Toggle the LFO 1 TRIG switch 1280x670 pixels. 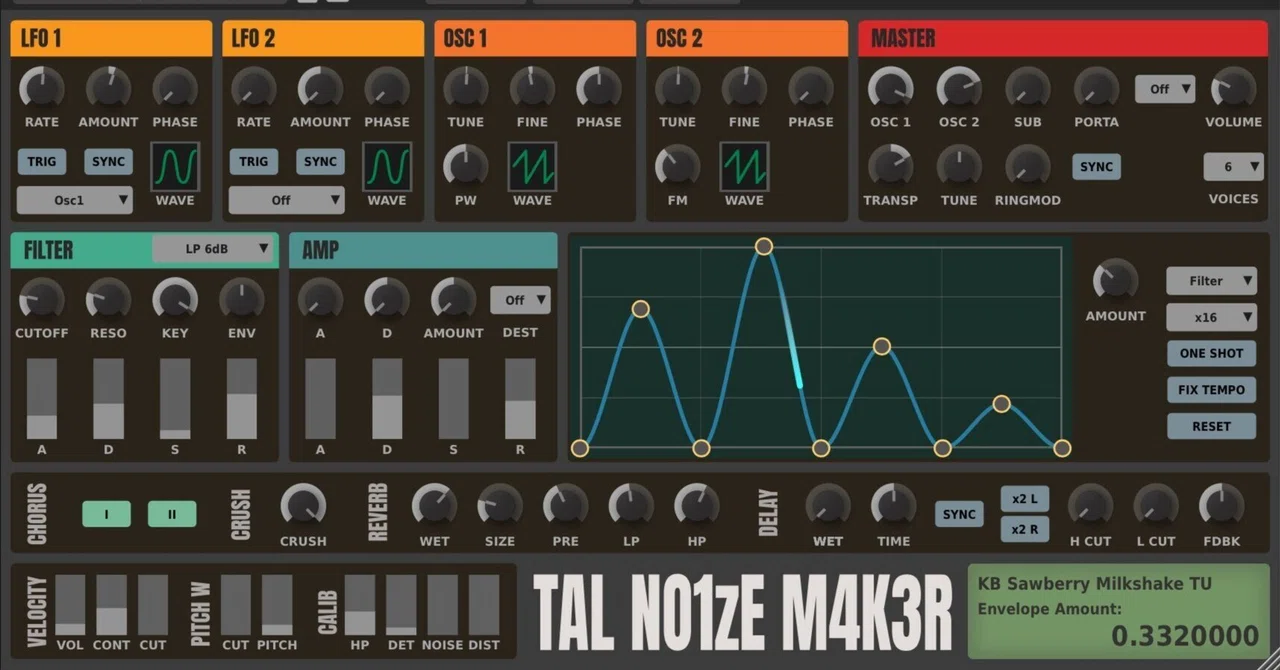tap(42, 162)
